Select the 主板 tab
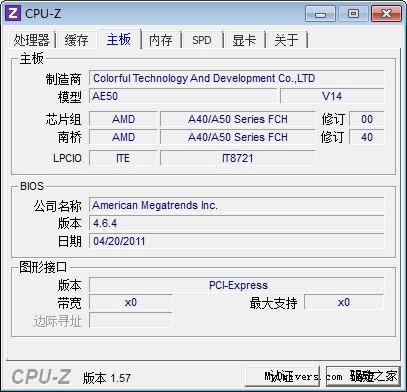The width and height of the screenshot is (407, 392). [119, 39]
